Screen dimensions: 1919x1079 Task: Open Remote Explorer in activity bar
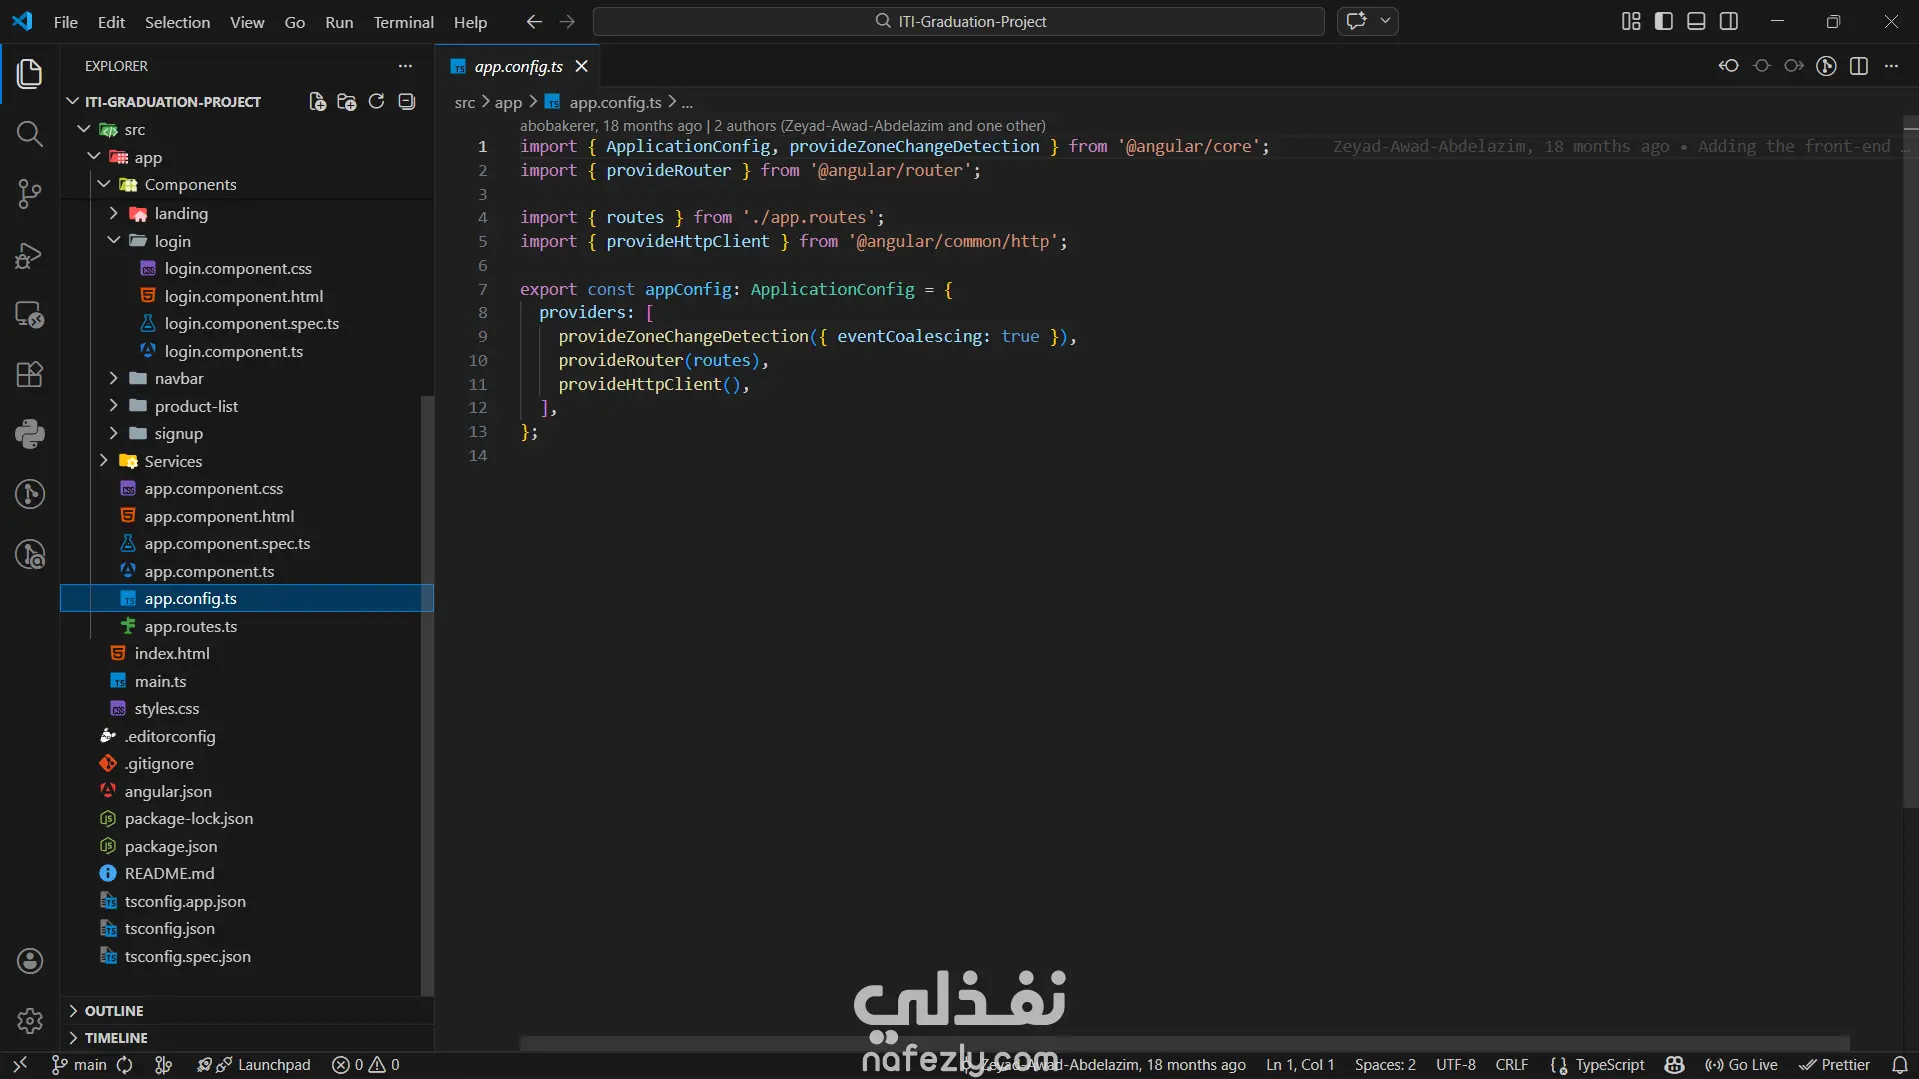[x=29, y=315]
